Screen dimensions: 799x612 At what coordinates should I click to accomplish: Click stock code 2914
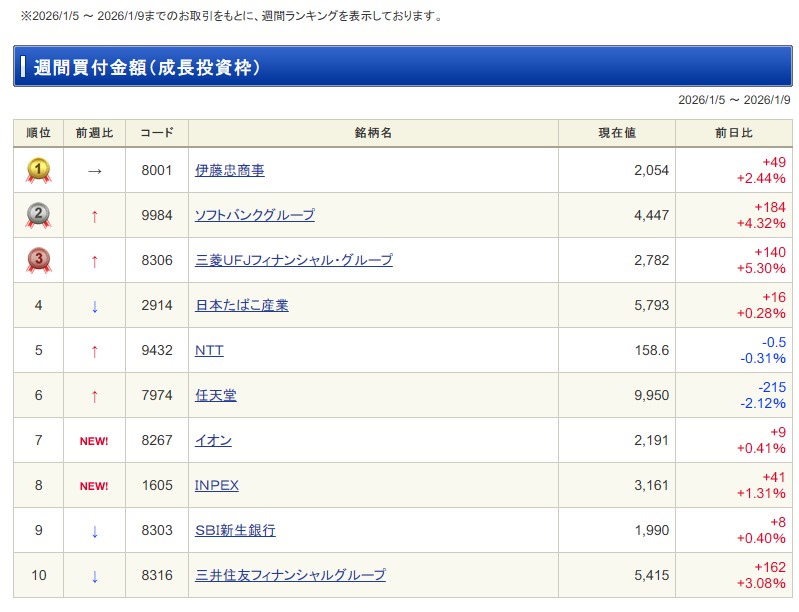coord(157,305)
